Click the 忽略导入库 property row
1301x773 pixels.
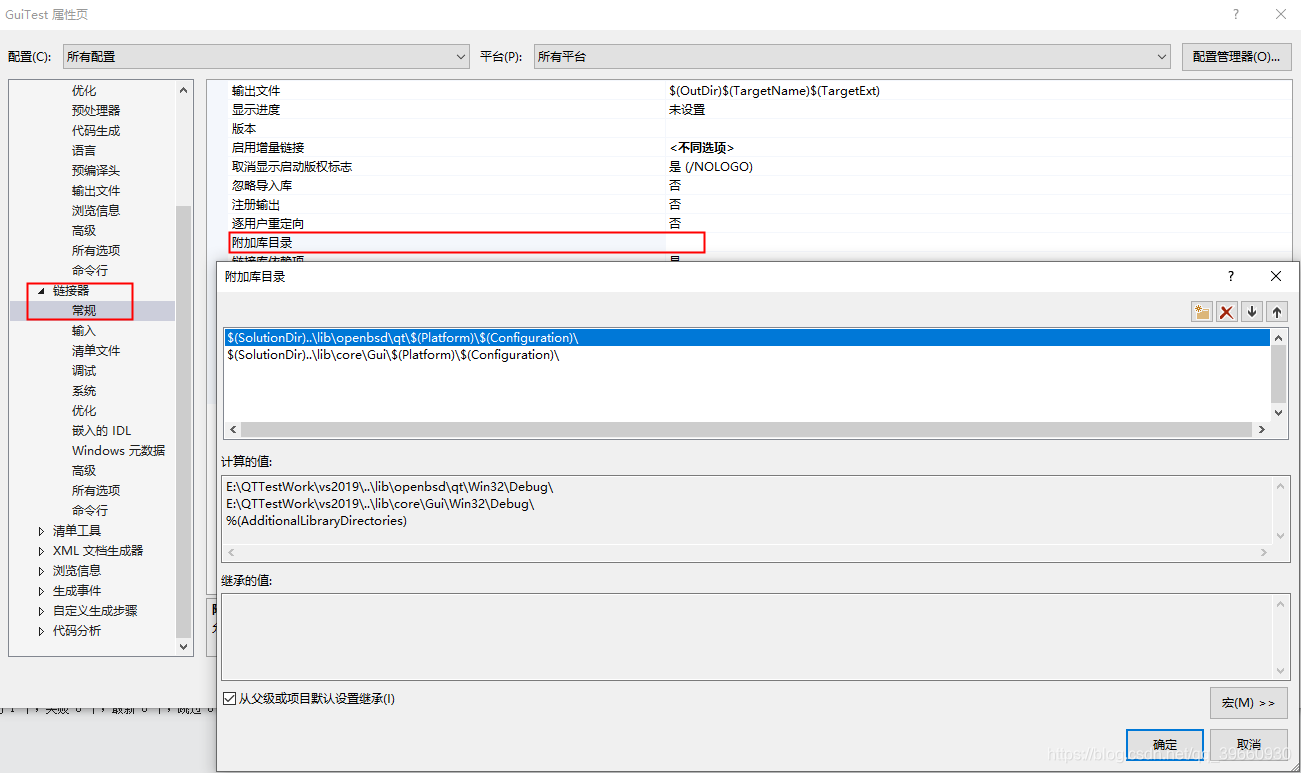760,186
